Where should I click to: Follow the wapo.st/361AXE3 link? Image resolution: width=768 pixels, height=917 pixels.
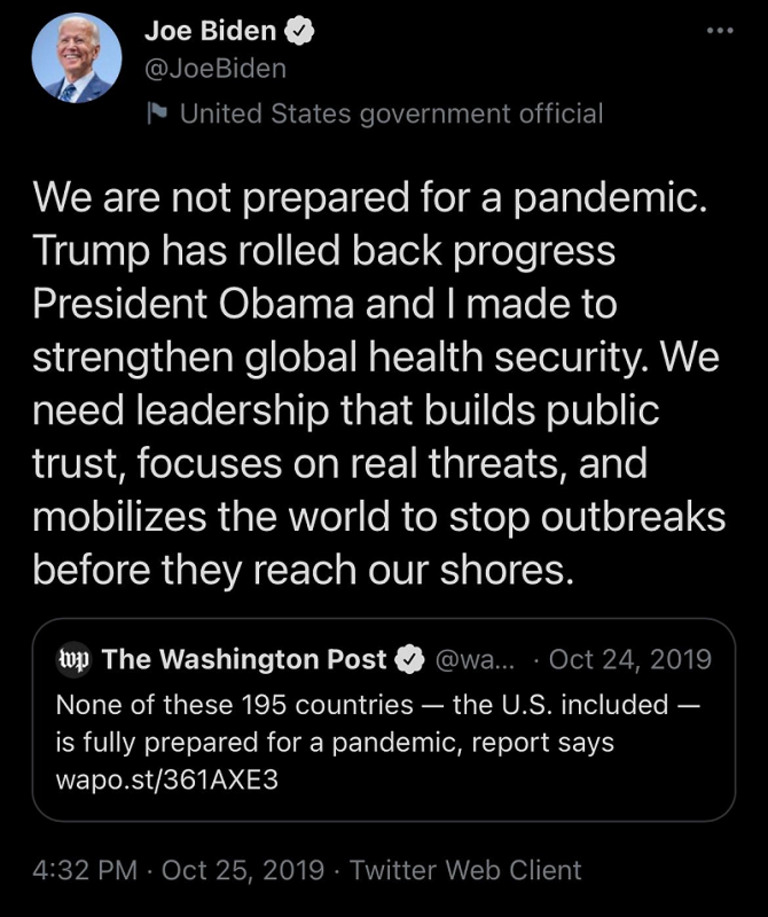[x=167, y=780]
